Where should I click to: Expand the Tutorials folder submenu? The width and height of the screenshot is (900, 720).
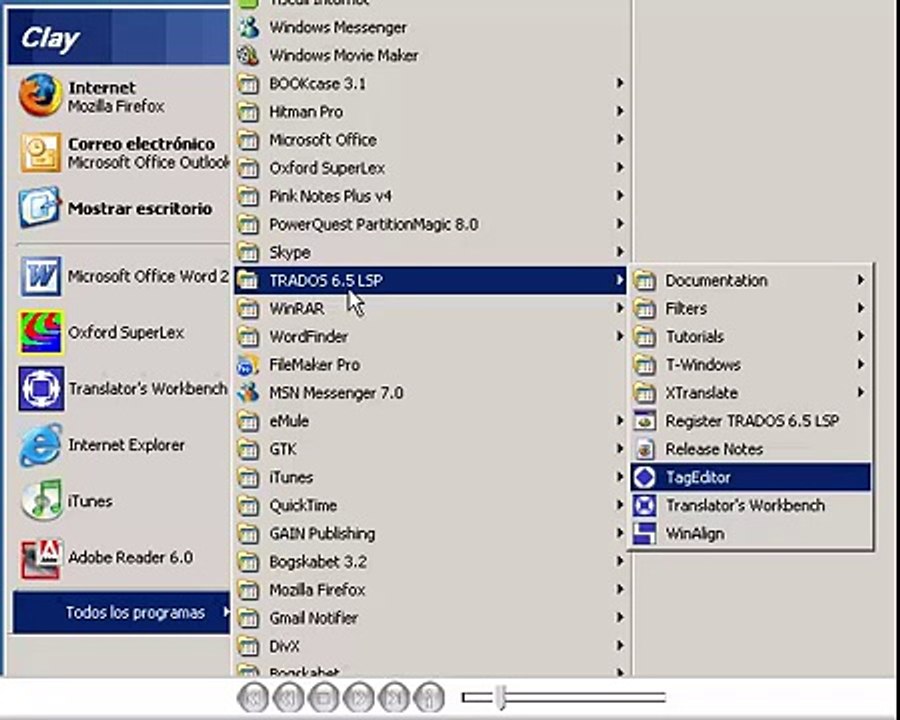tap(751, 336)
